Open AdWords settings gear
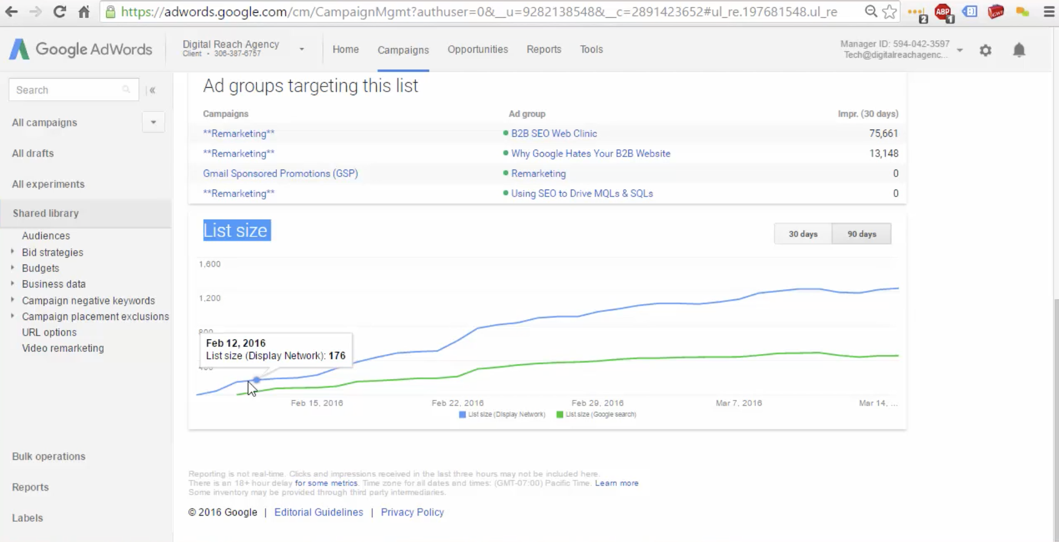Screen dimensions: 1059x542 [985, 50]
